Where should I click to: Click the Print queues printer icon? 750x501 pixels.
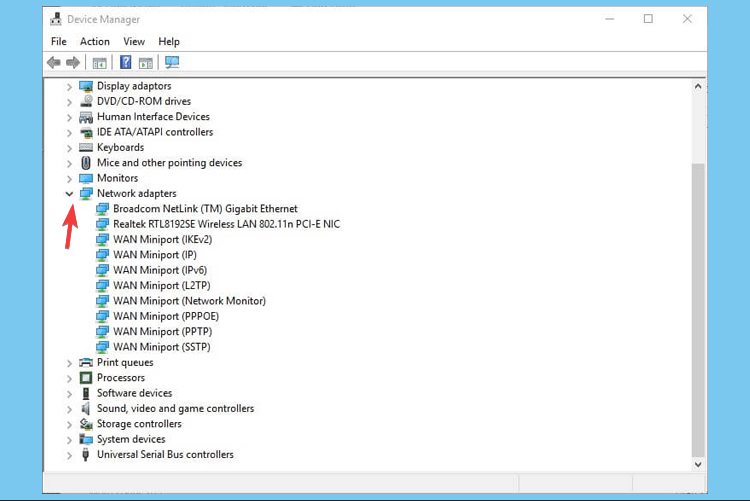tap(86, 362)
